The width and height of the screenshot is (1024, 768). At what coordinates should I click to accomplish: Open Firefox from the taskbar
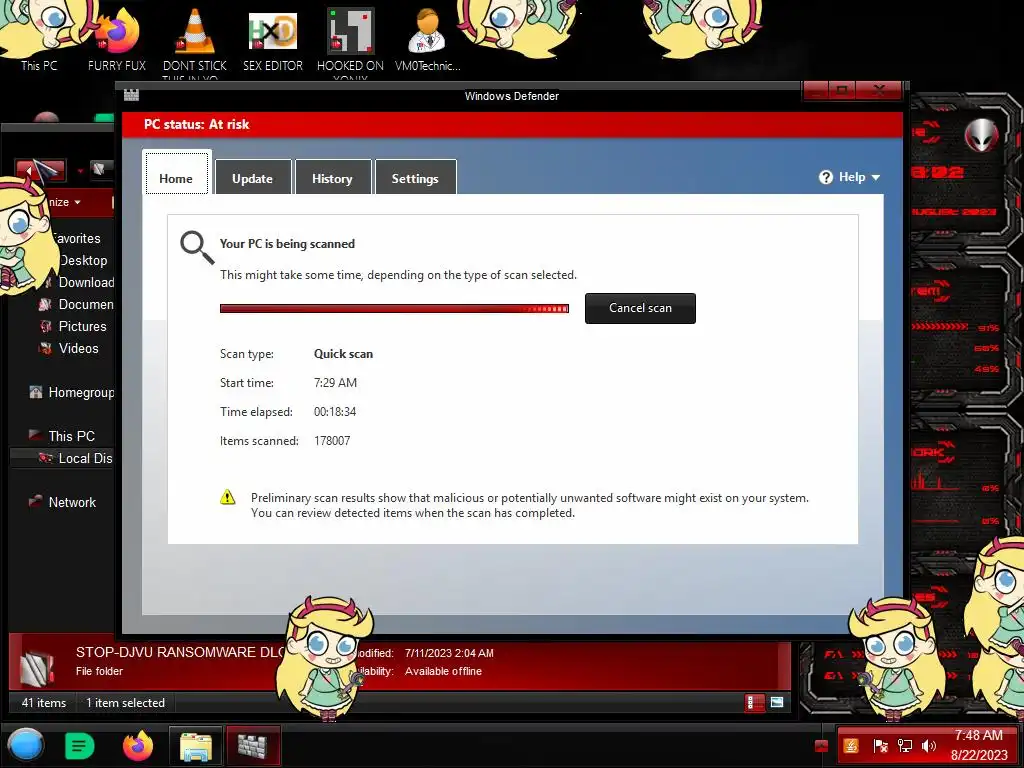coord(138,745)
